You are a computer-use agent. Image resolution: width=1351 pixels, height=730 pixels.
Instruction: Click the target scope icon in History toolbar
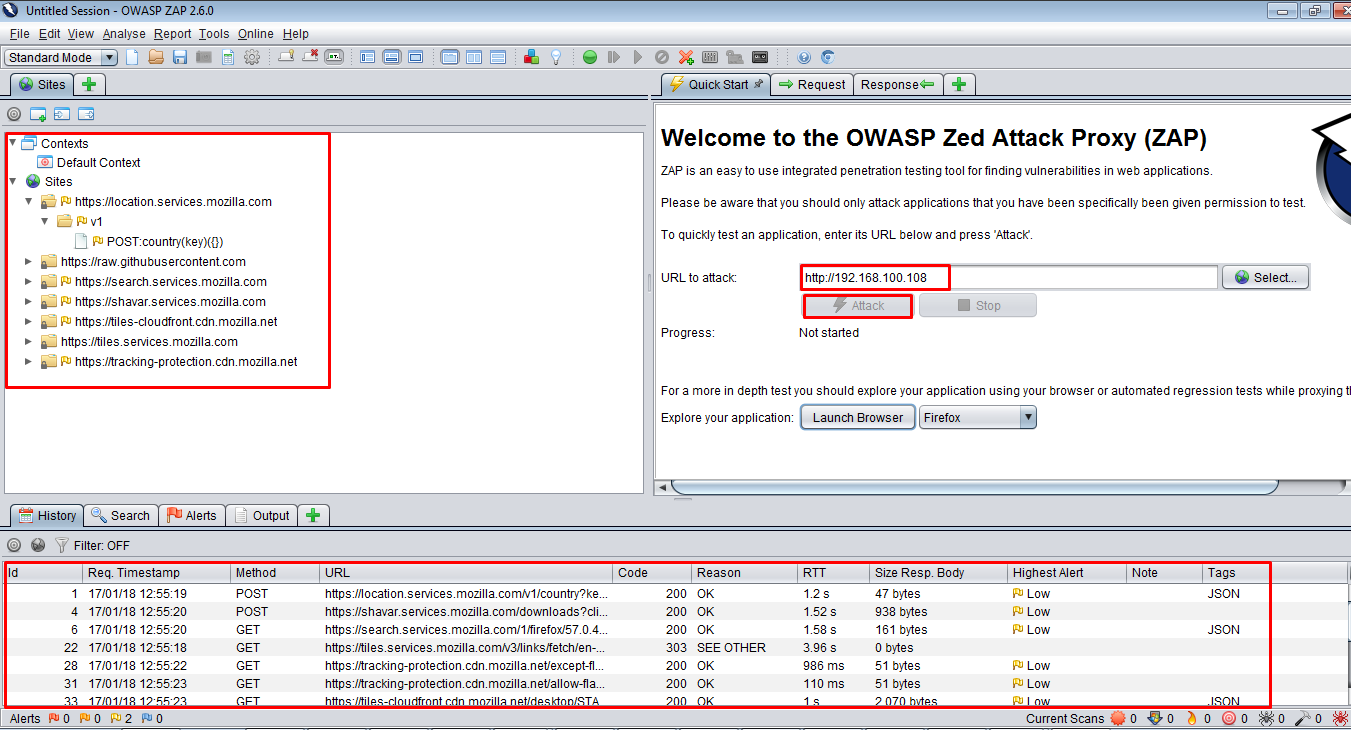tap(14, 545)
